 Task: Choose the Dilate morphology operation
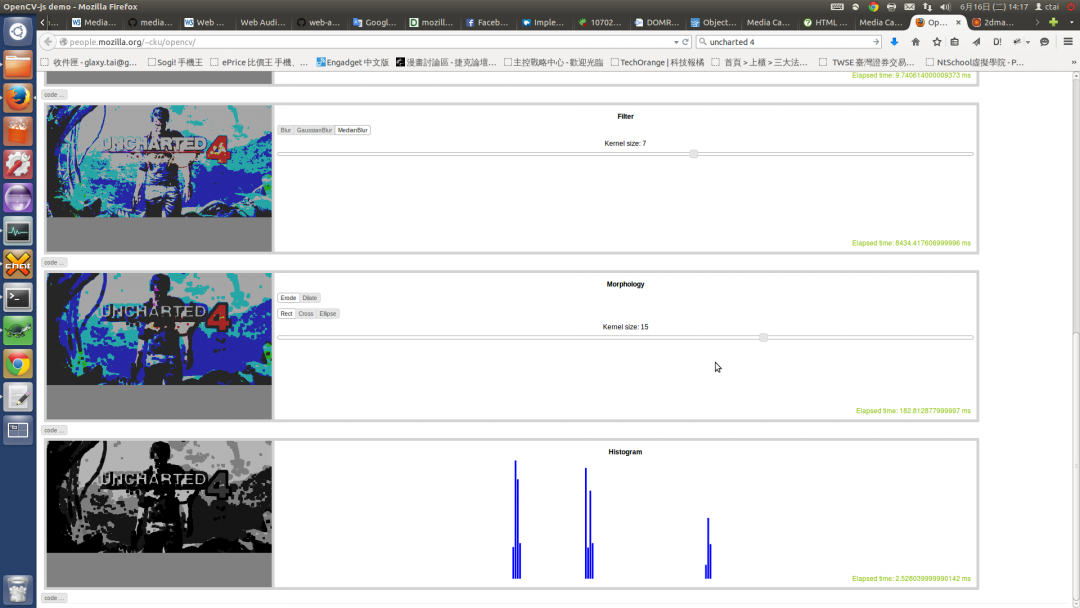click(310, 298)
